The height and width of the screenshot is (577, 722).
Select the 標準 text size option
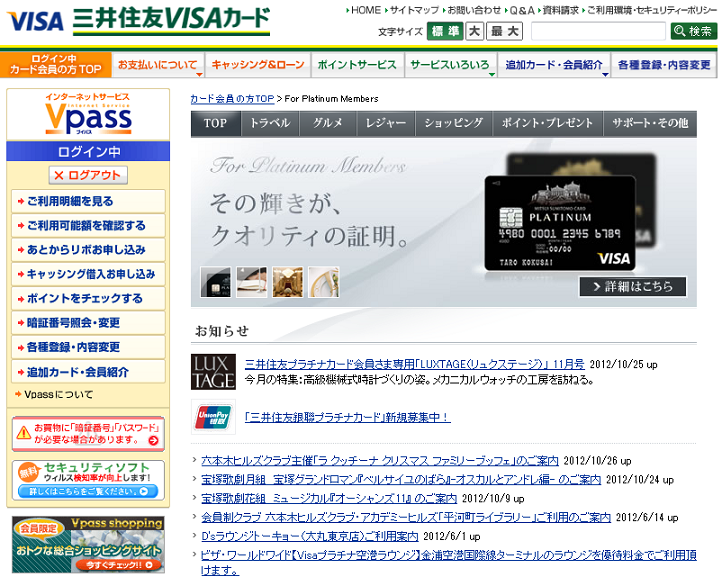click(x=445, y=31)
